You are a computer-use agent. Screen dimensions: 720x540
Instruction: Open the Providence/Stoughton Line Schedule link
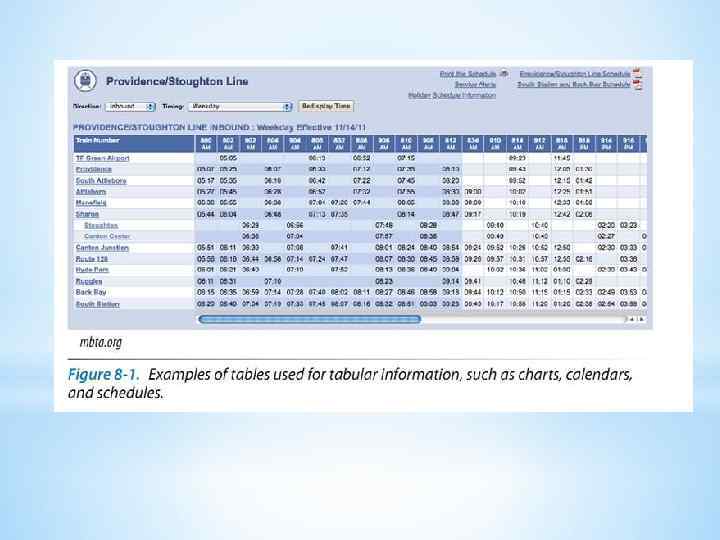click(574, 74)
